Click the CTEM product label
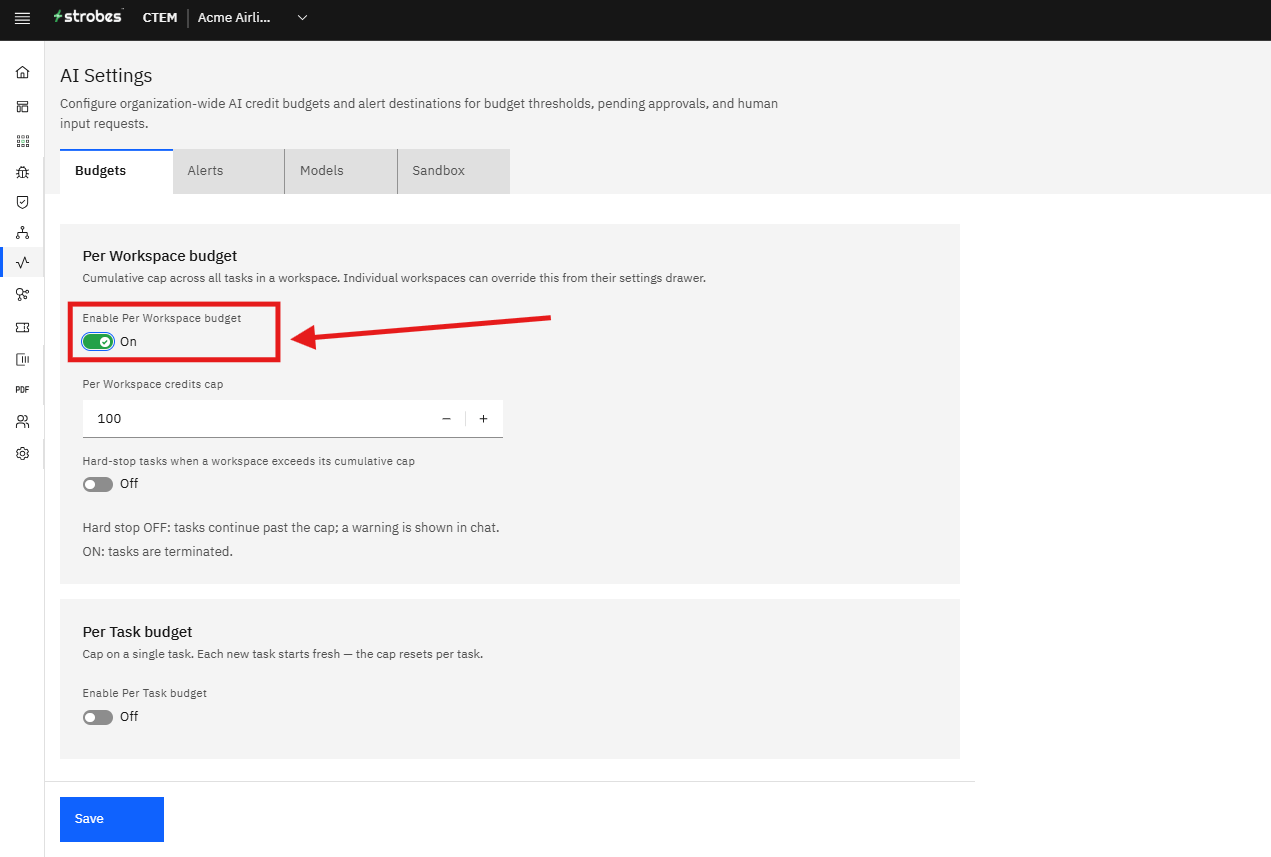This screenshot has width=1271, height=857. point(160,18)
